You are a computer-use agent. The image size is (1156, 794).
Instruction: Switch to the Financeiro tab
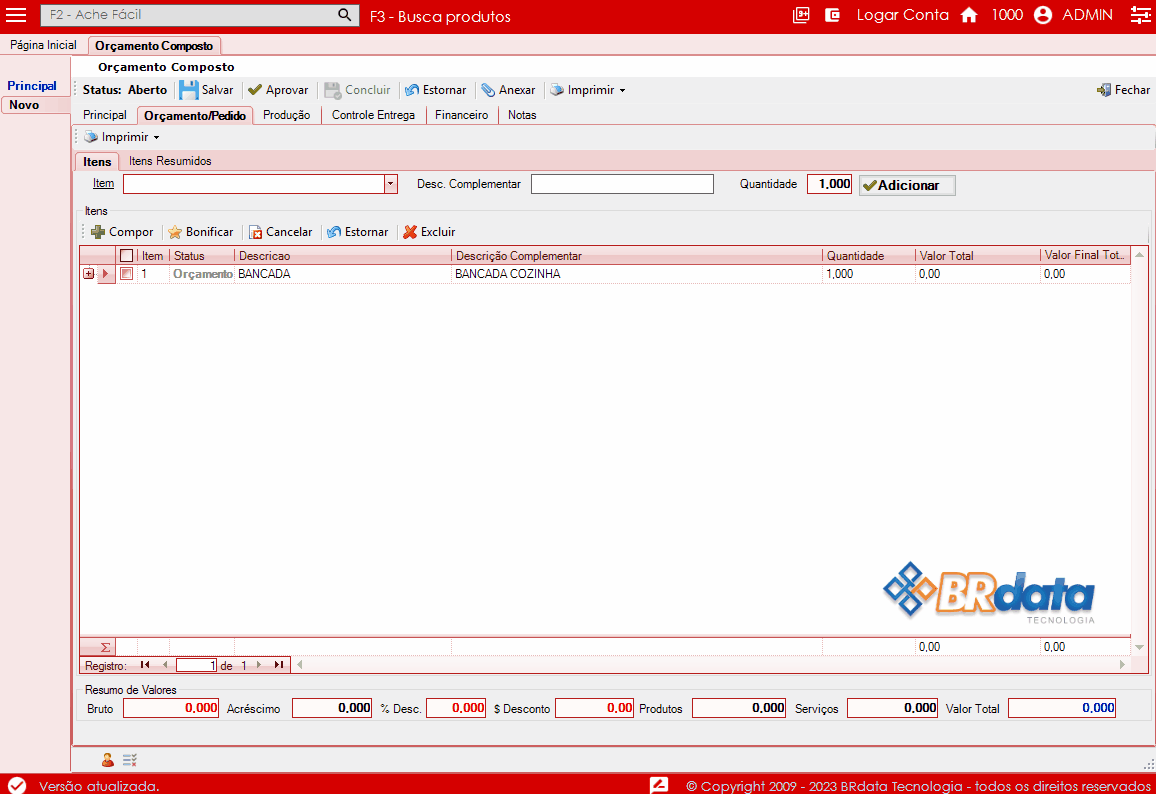(461, 115)
